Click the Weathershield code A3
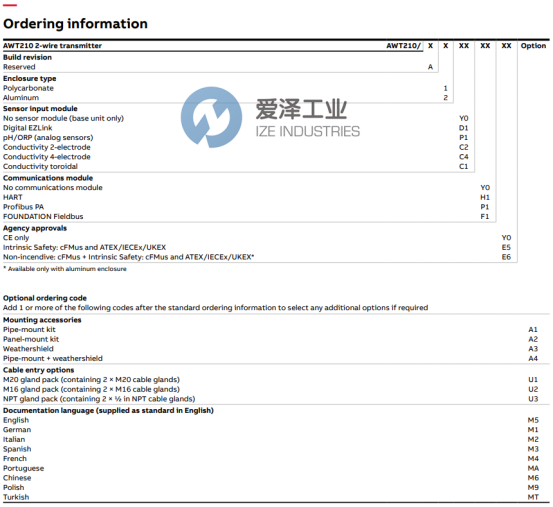The height and width of the screenshot is (507, 553). pyautogui.click(x=533, y=349)
